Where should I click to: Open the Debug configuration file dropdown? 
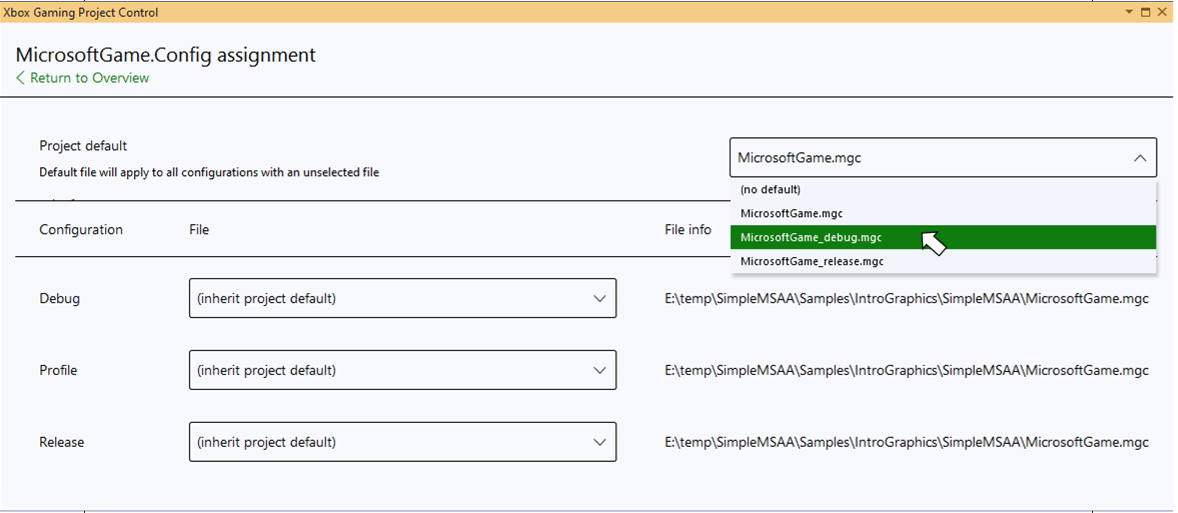coord(403,298)
